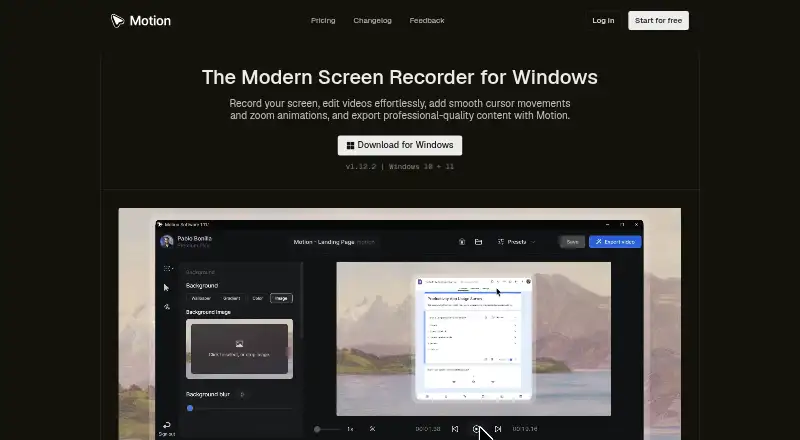This screenshot has width=800, height=440.
Task: Open the layout grid icon in the demo sidebar
Action: click(167, 268)
